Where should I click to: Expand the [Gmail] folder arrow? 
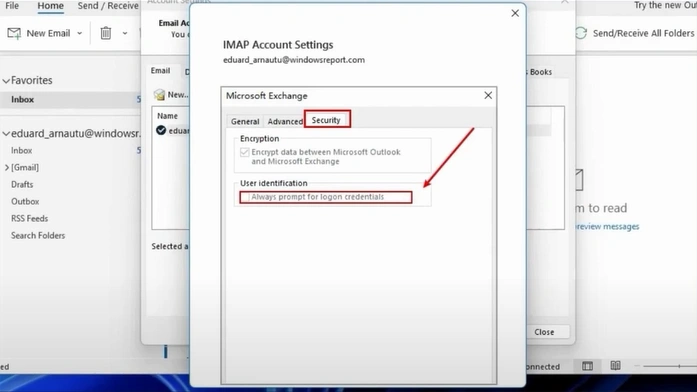click(7, 168)
